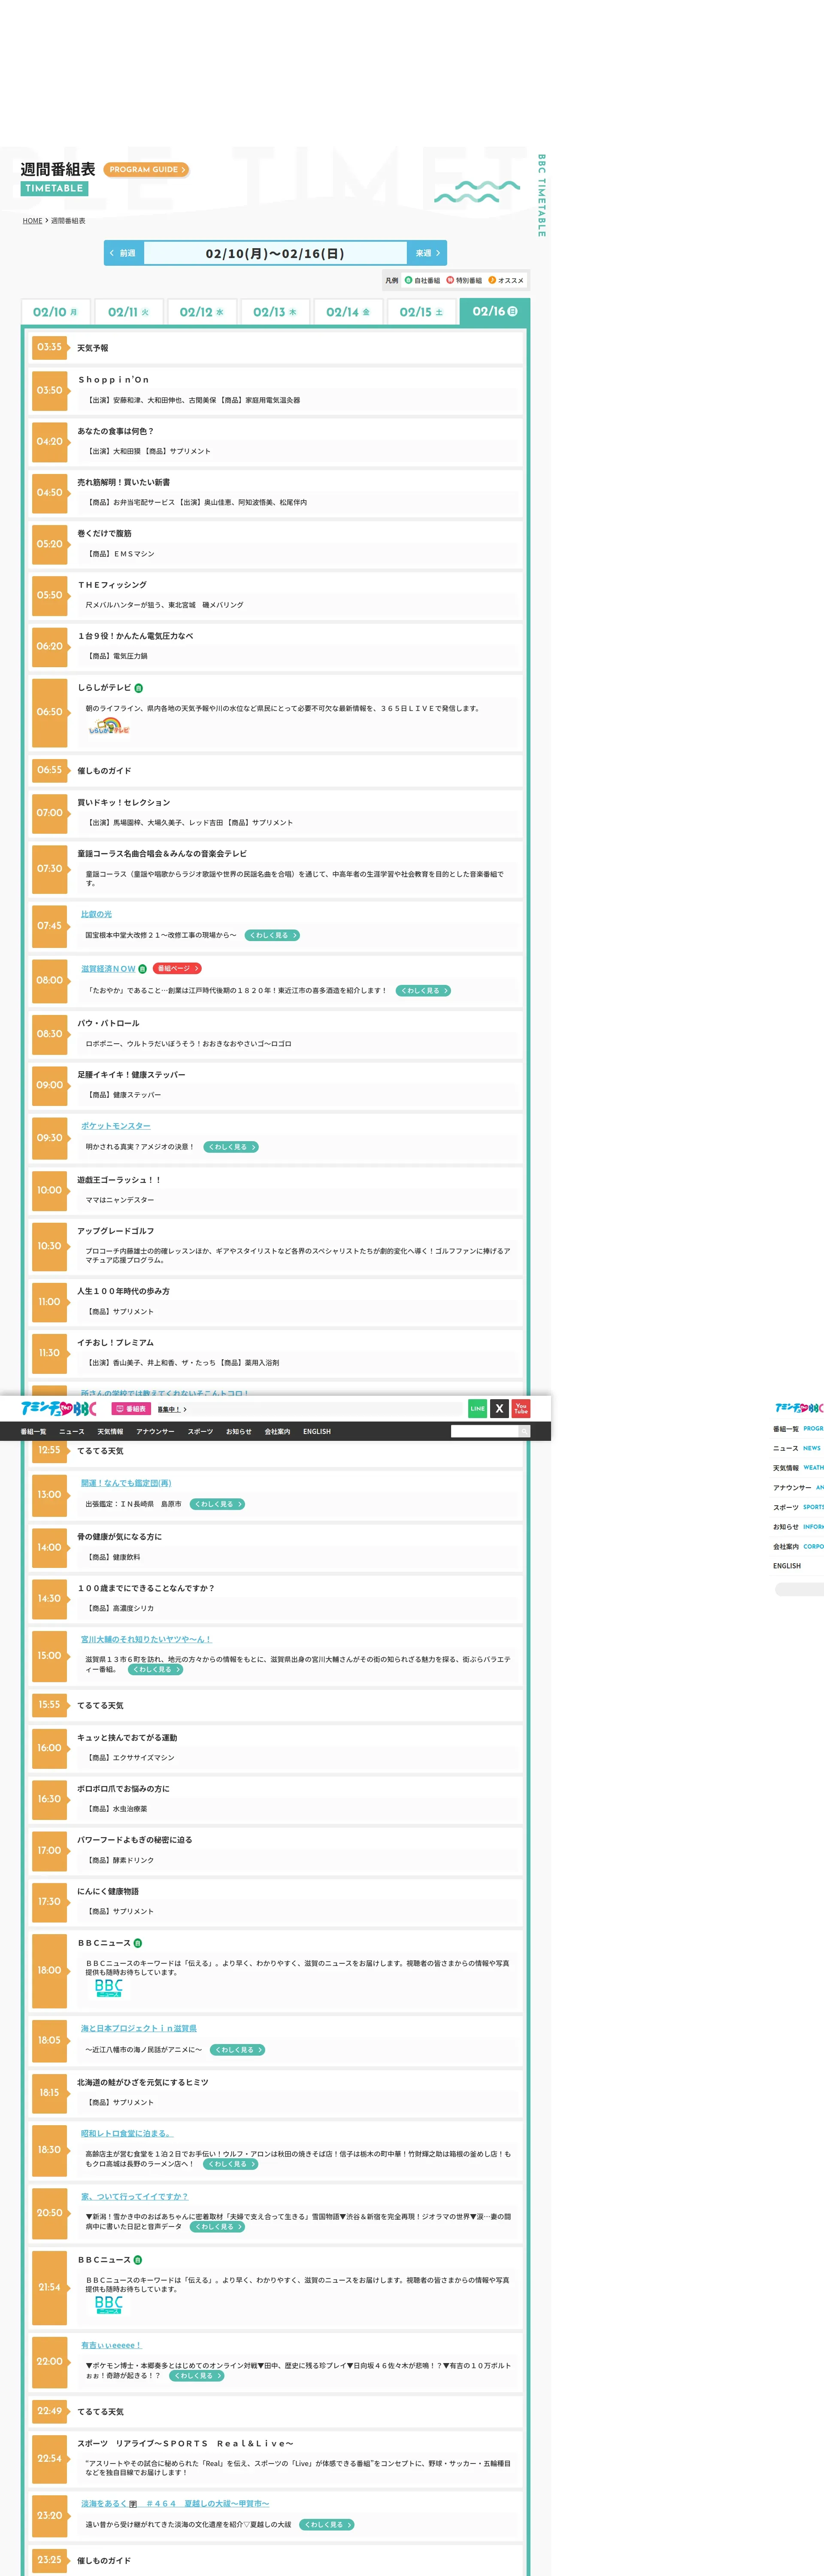Open 天気情報 in the navigation bar
Screen dimensions: 824x2576
(110, 1431)
